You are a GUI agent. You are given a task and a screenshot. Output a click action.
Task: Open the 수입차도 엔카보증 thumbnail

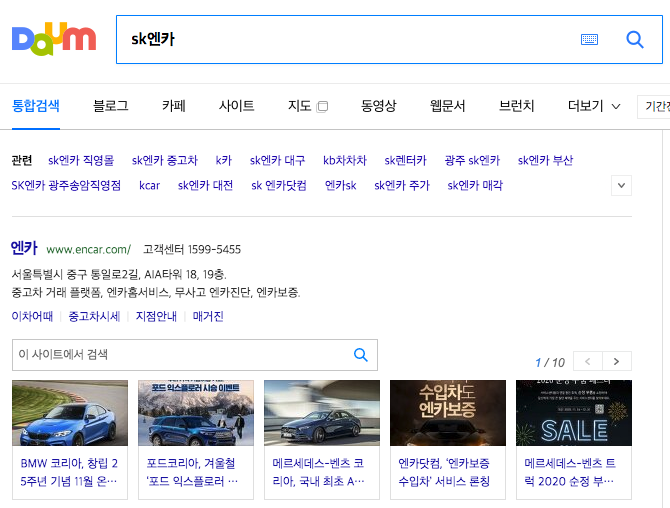(x=448, y=413)
